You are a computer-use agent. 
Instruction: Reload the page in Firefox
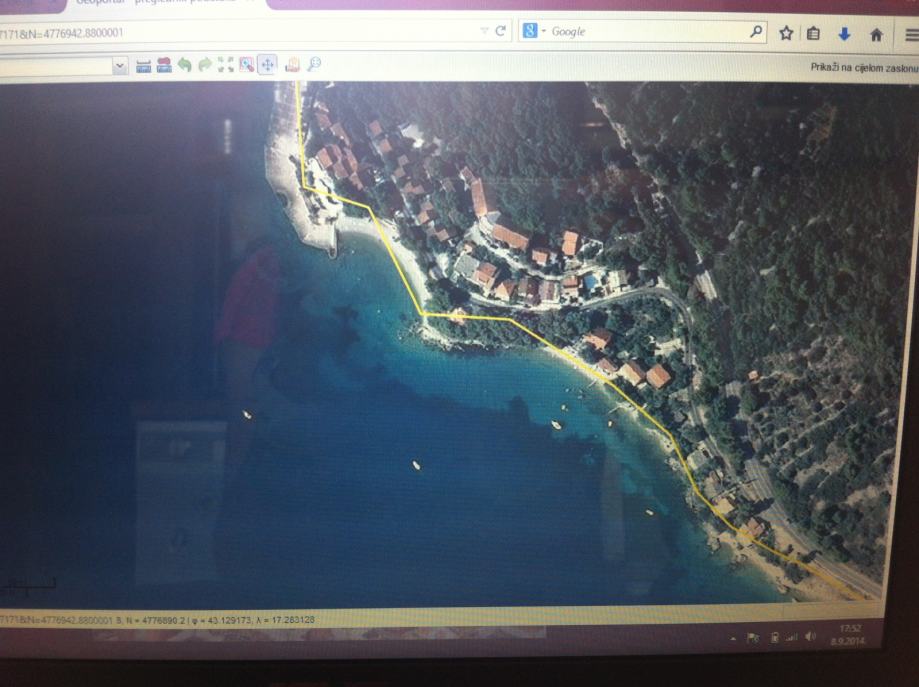click(501, 31)
